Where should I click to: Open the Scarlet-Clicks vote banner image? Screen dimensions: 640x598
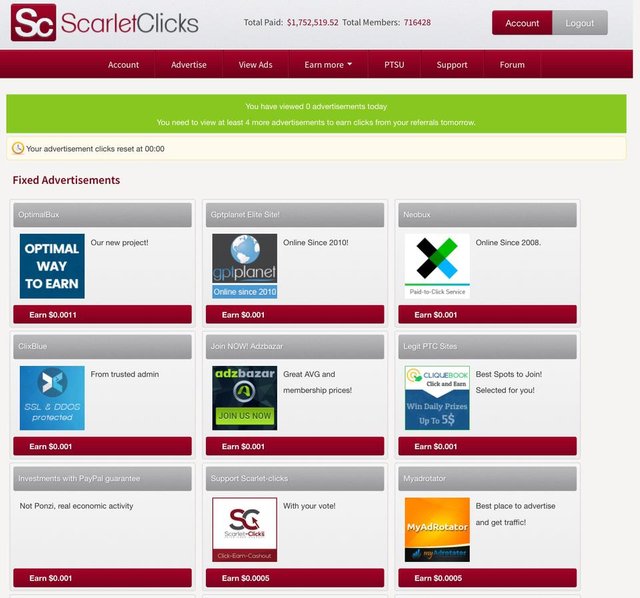tap(244, 529)
